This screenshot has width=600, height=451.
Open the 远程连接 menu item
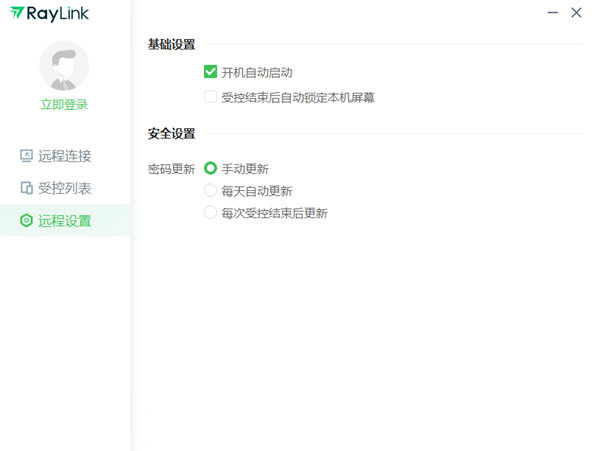[65, 155]
